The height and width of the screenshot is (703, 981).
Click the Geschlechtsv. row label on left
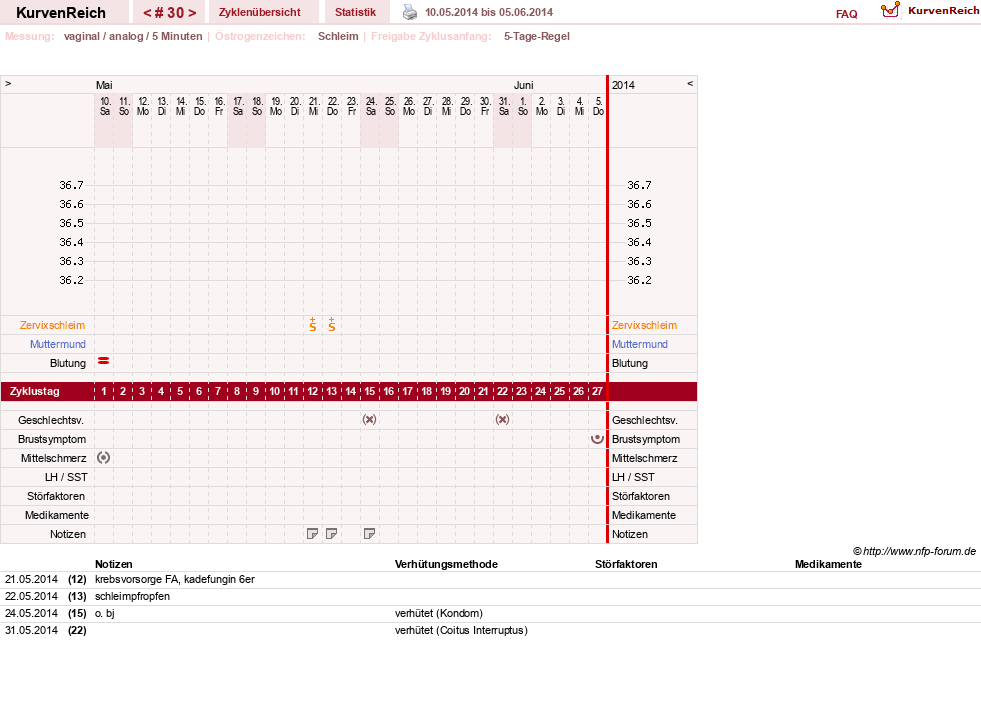click(x=51, y=420)
